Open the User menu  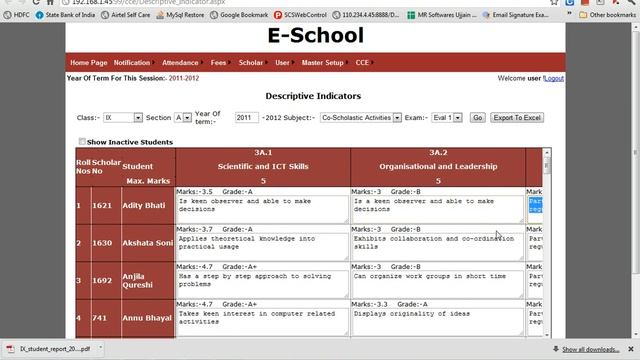tap(282, 62)
